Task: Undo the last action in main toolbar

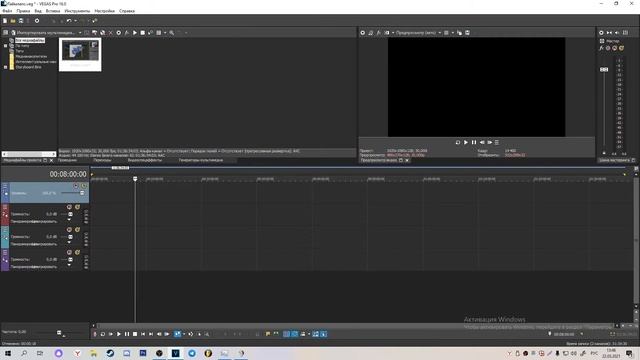Action: (x=69, y=21)
